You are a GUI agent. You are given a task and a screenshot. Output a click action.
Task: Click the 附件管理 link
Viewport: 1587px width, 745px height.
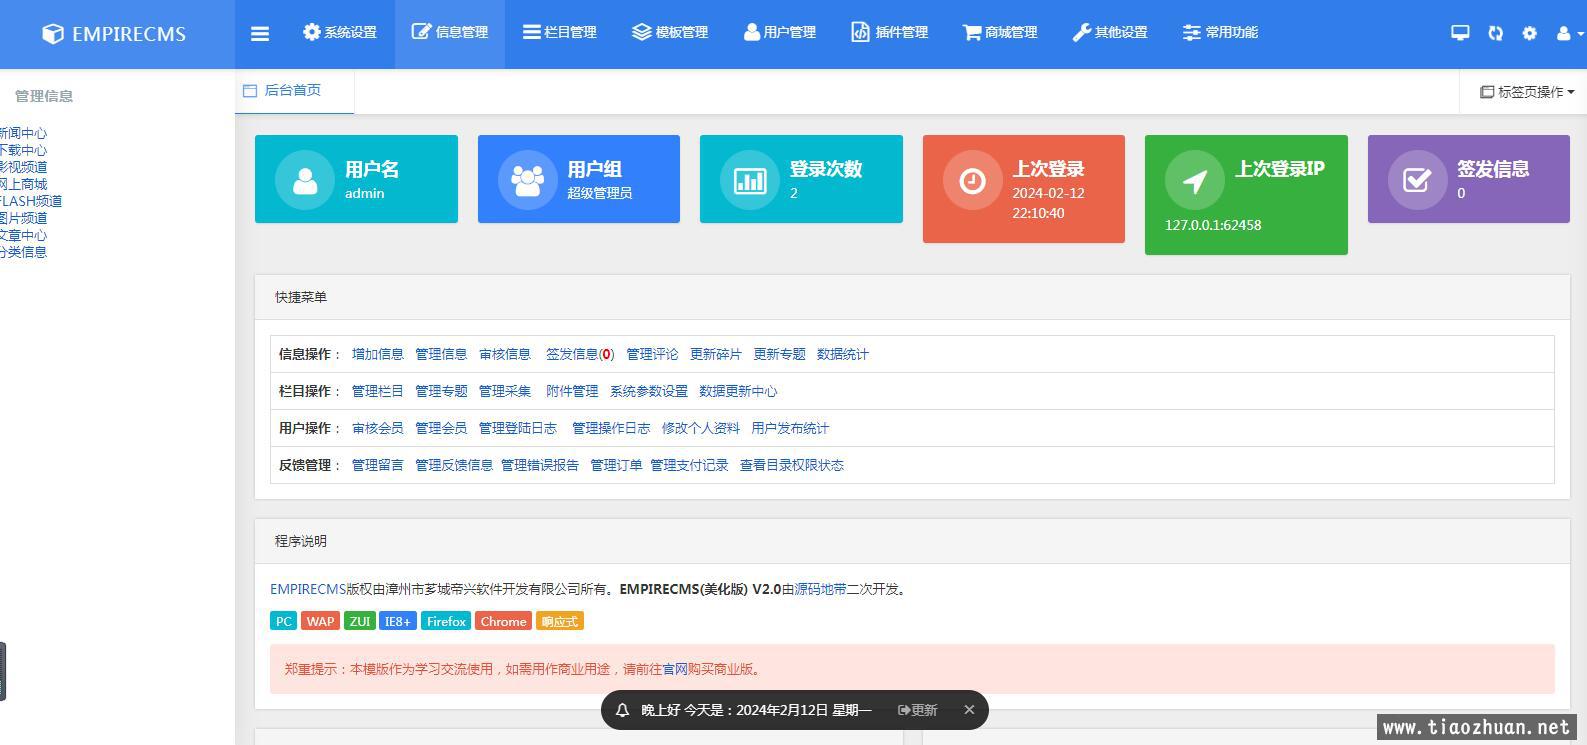tap(572, 391)
